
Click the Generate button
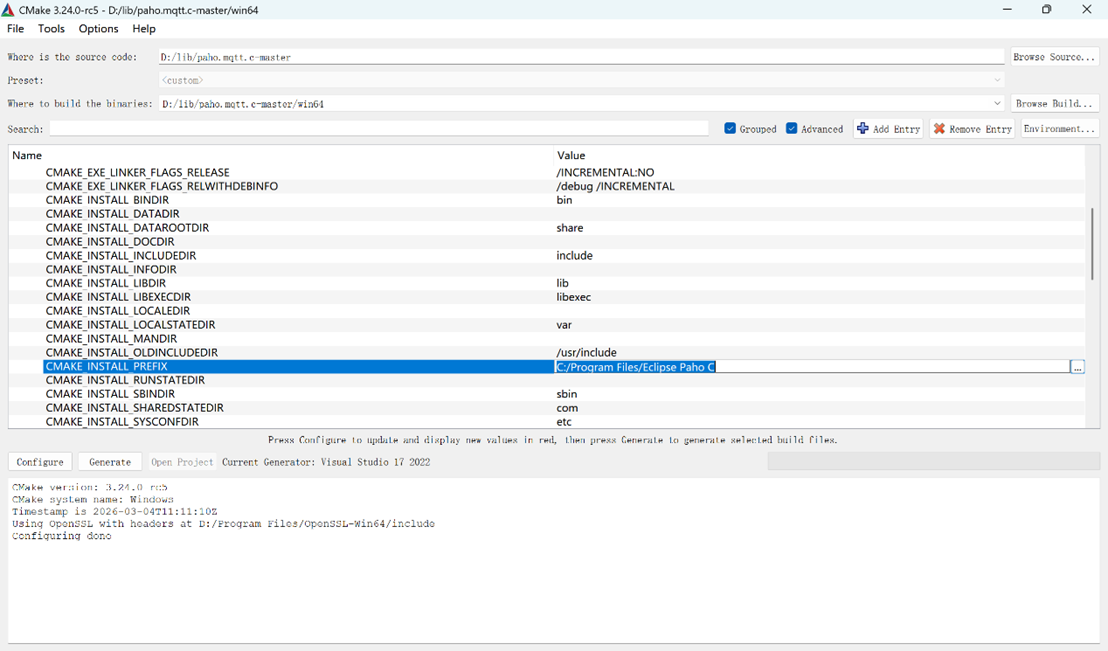click(x=110, y=462)
